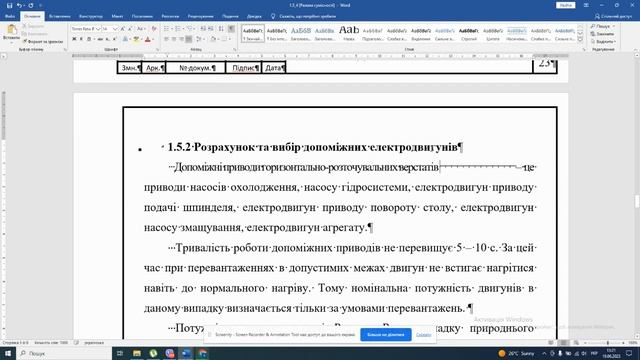Image resolution: width=640 pixels, height=360 pixels.
Task: Open File Explorer from the taskbar
Action: (x=137, y=353)
